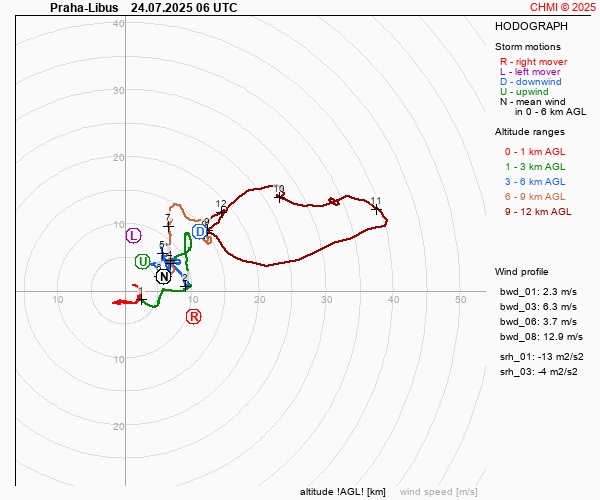The image size is (600, 500).
Task: Click the 11 km altitude cross marker
Action: pyautogui.click(x=377, y=209)
